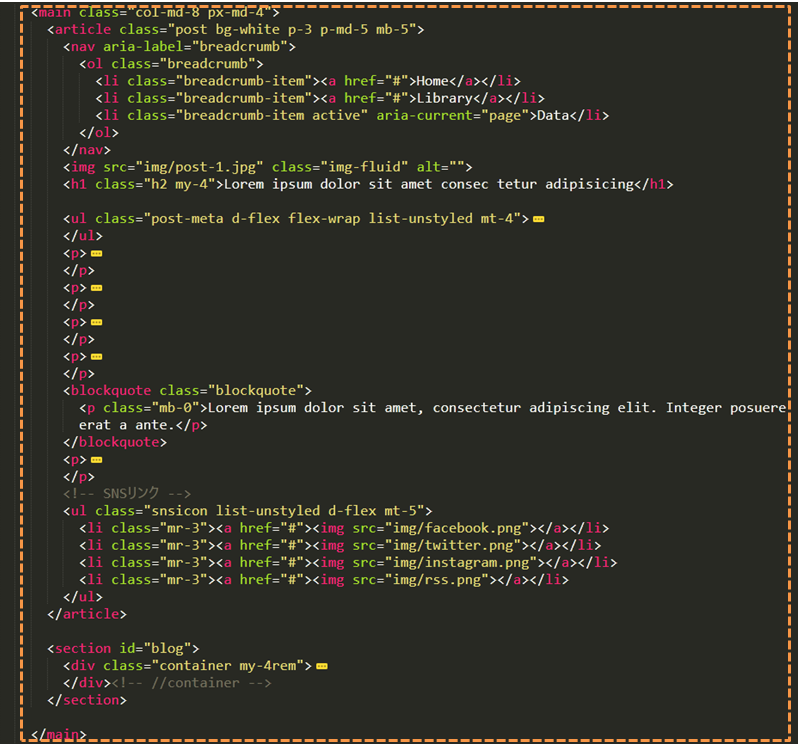Click the section id="blog" opening tag

[x=123, y=649]
